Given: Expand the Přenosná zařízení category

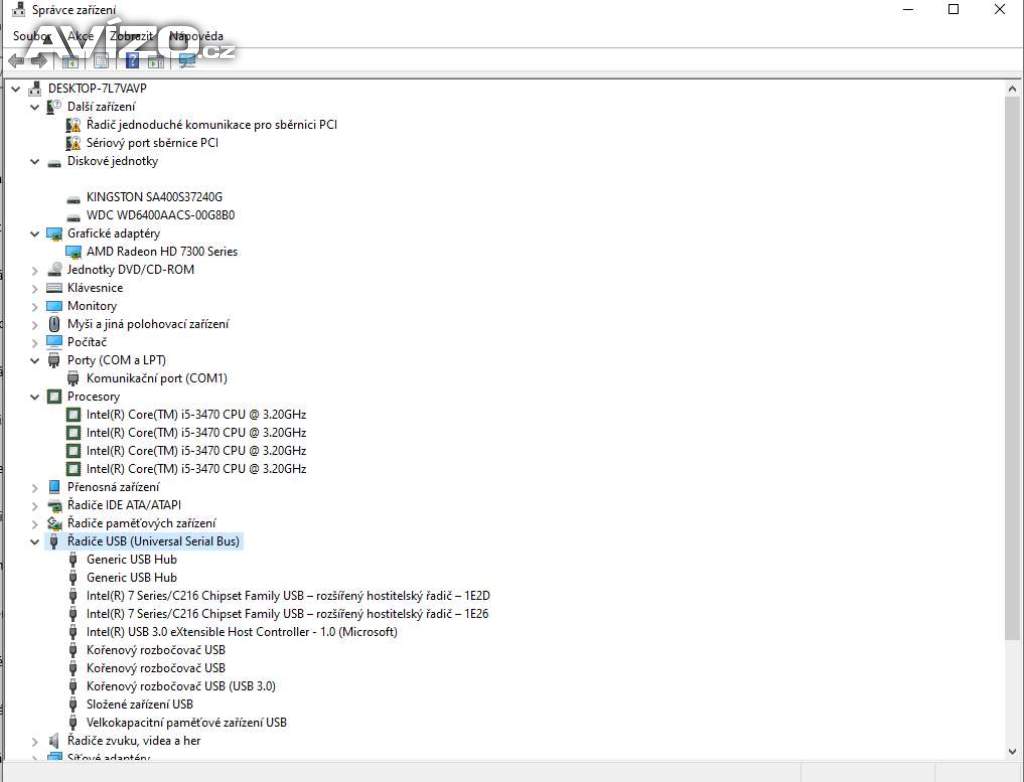Looking at the screenshot, I should [35, 487].
